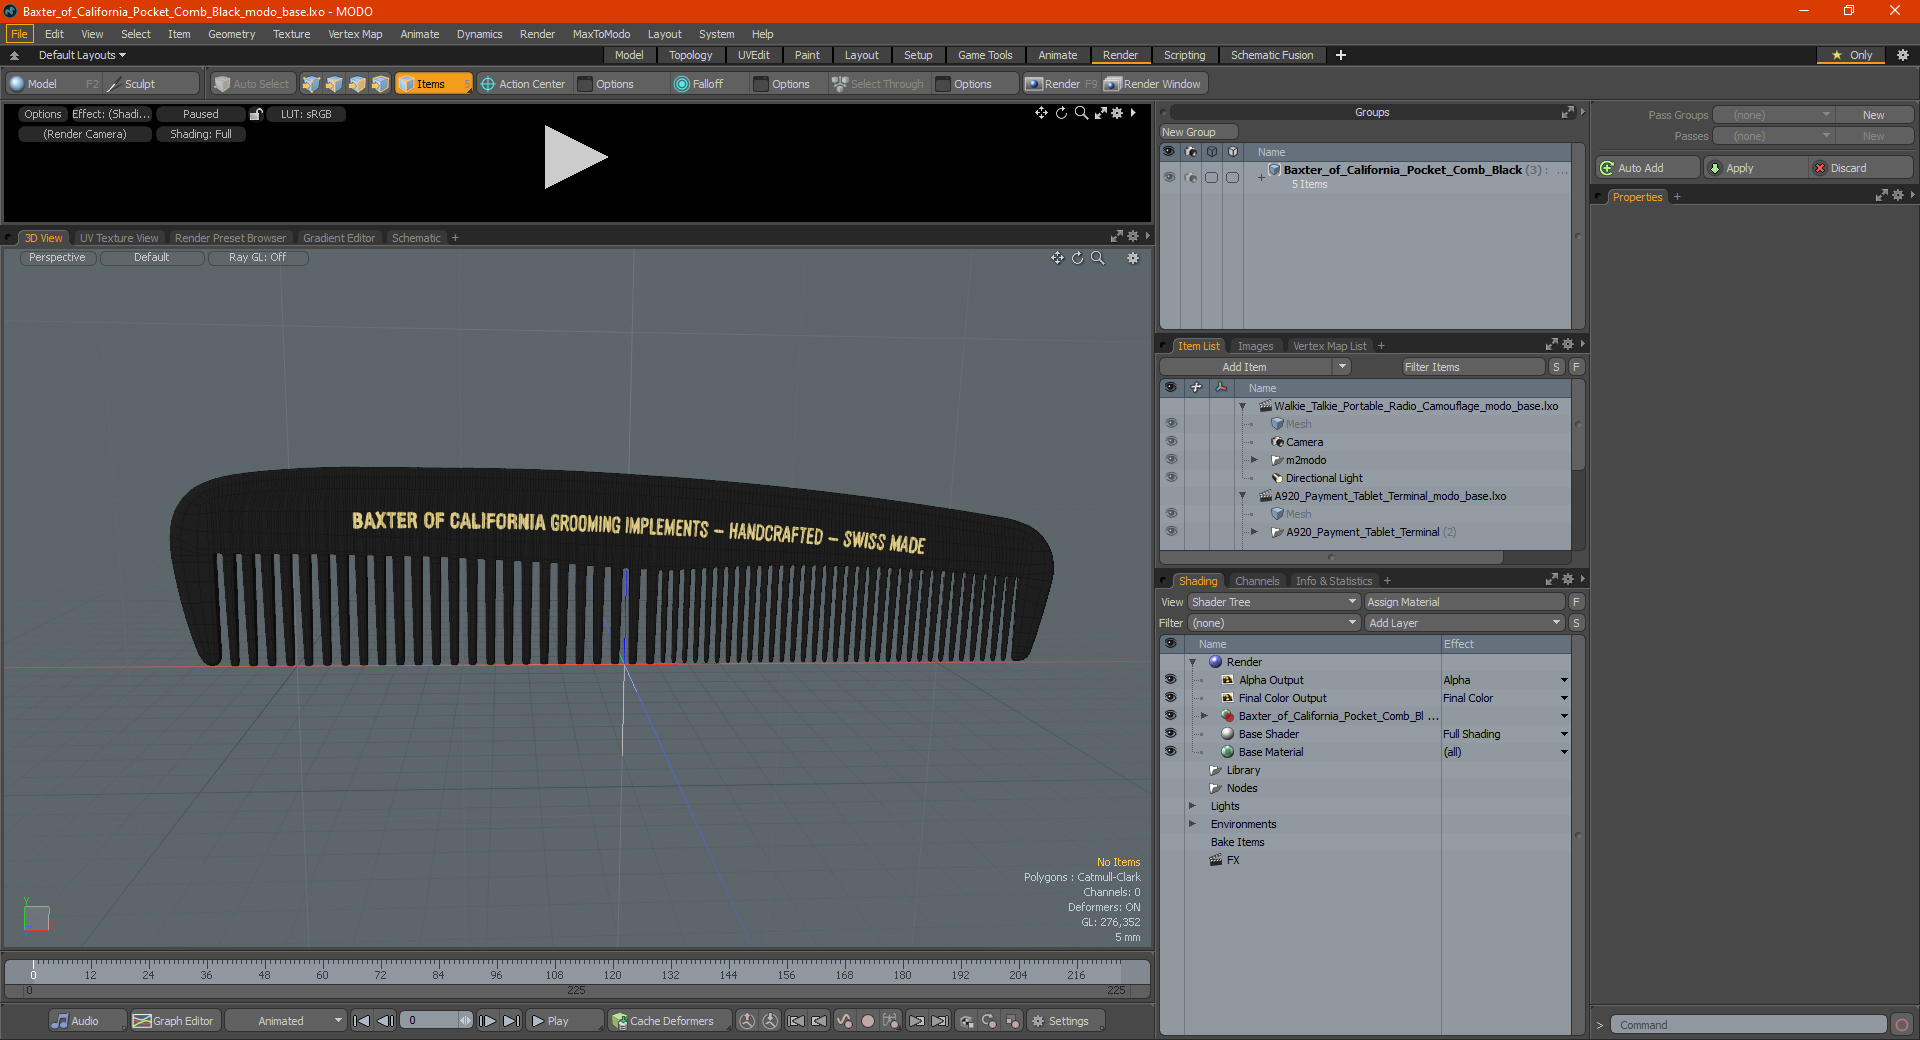
Task: Activate Items selection mode
Action: click(x=433, y=84)
